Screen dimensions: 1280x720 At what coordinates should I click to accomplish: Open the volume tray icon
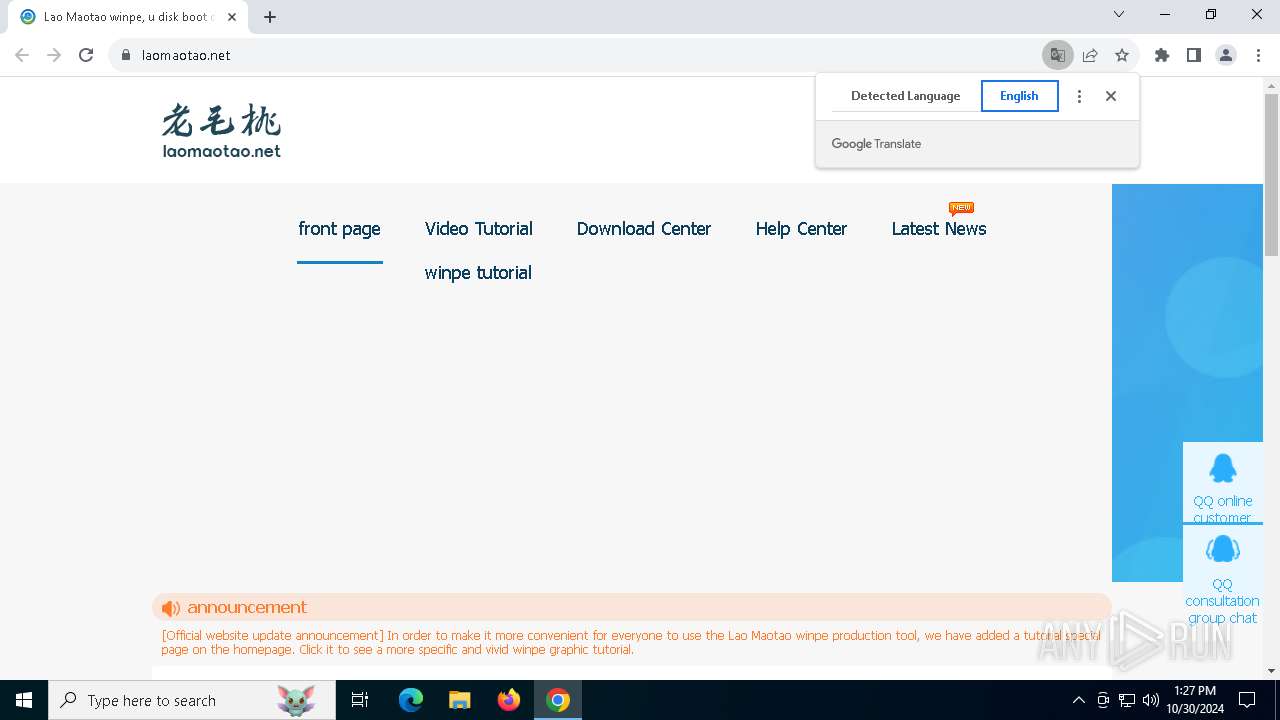(1151, 700)
